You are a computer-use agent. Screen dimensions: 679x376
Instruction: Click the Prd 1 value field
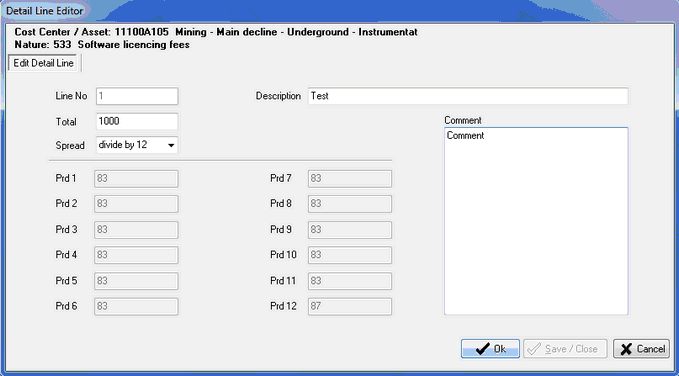click(x=136, y=178)
